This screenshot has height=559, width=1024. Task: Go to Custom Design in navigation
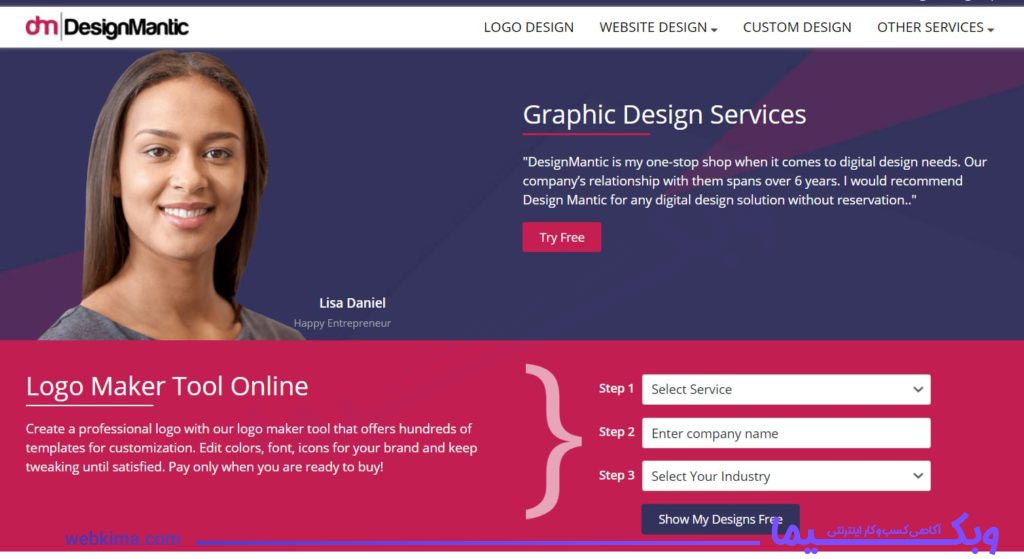[797, 27]
